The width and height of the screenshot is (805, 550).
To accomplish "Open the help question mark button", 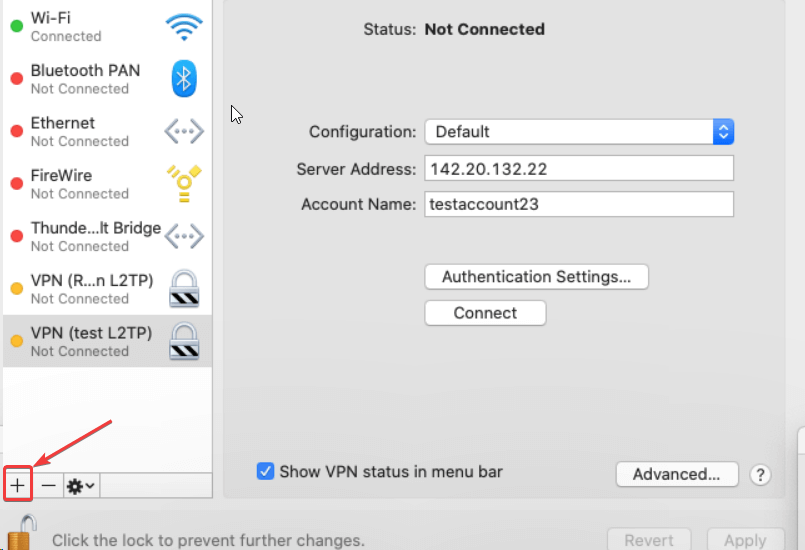I will click(760, 475).
